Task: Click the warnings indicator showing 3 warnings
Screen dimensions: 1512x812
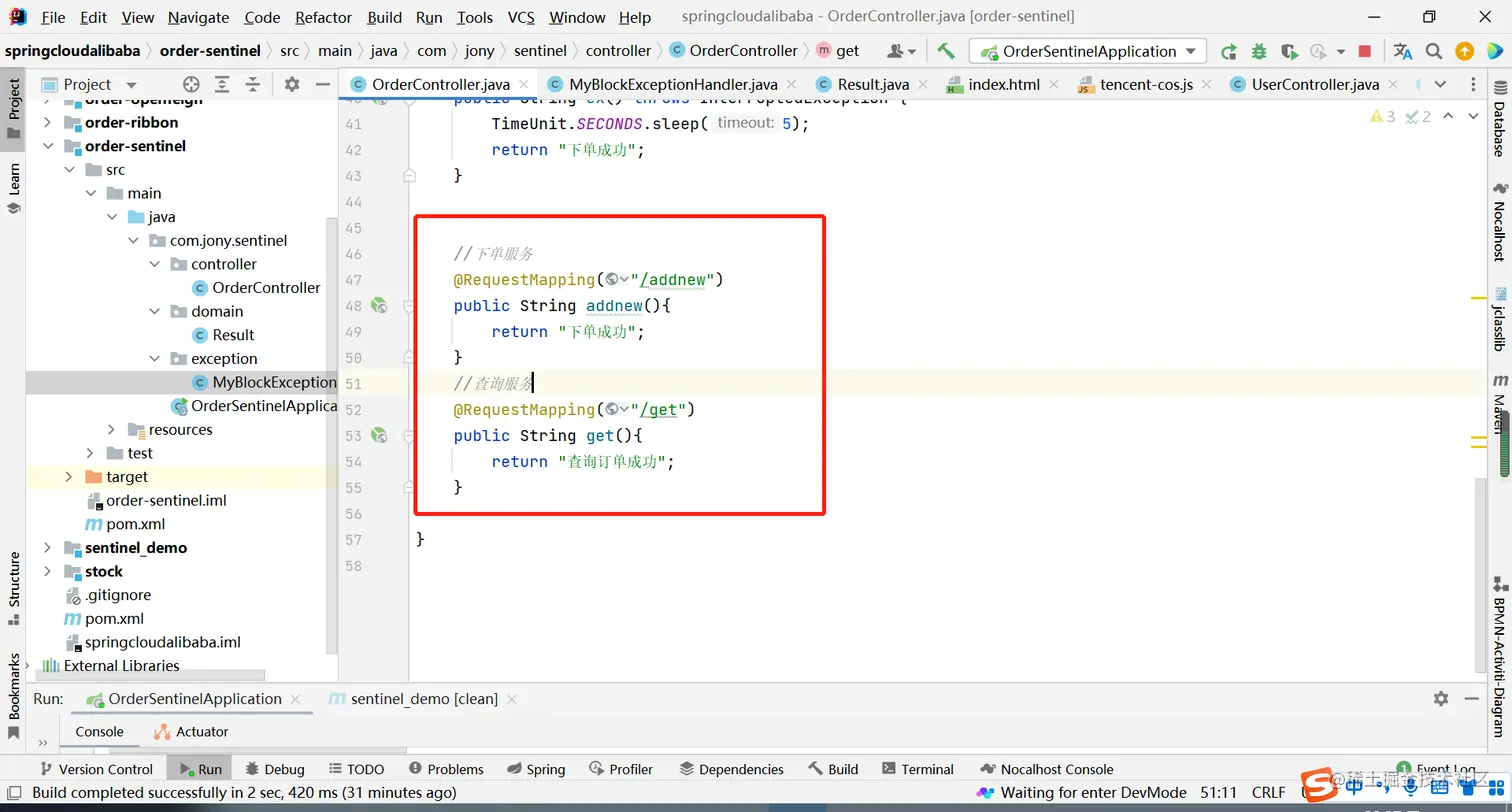Action: tap(1383, 117)
